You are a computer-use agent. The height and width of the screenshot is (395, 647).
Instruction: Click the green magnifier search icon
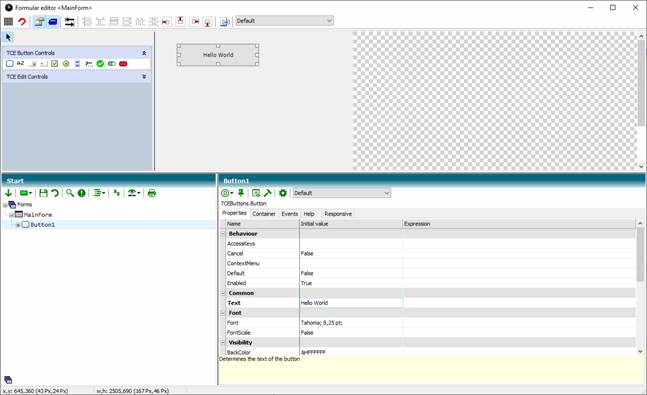(x=70, y=193)
